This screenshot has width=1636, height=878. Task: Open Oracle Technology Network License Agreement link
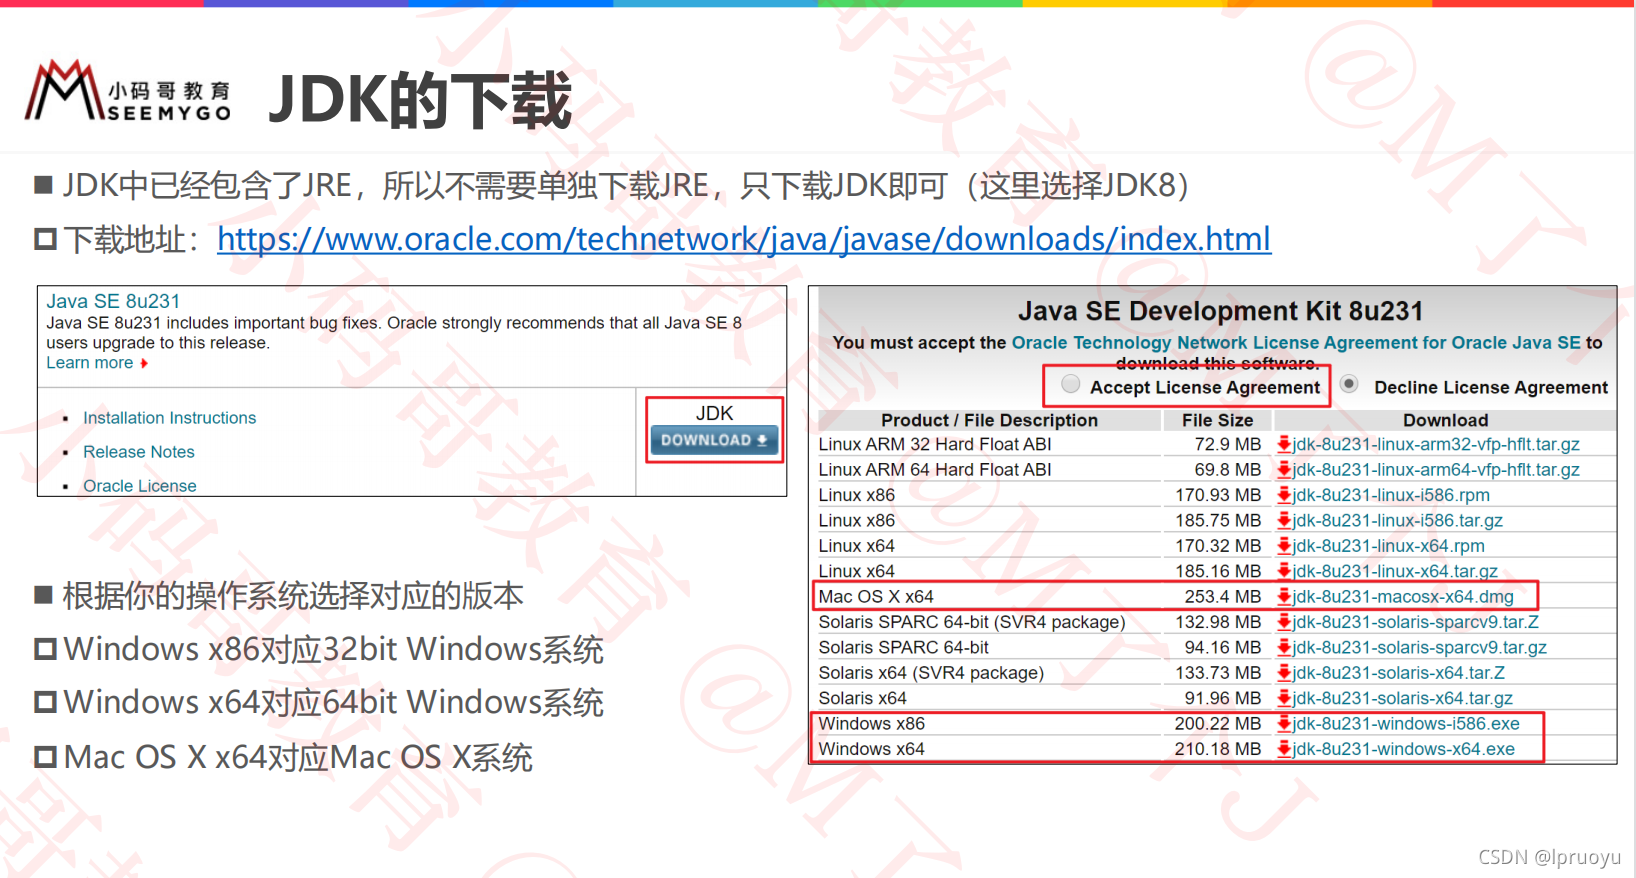click(1296, 343)
